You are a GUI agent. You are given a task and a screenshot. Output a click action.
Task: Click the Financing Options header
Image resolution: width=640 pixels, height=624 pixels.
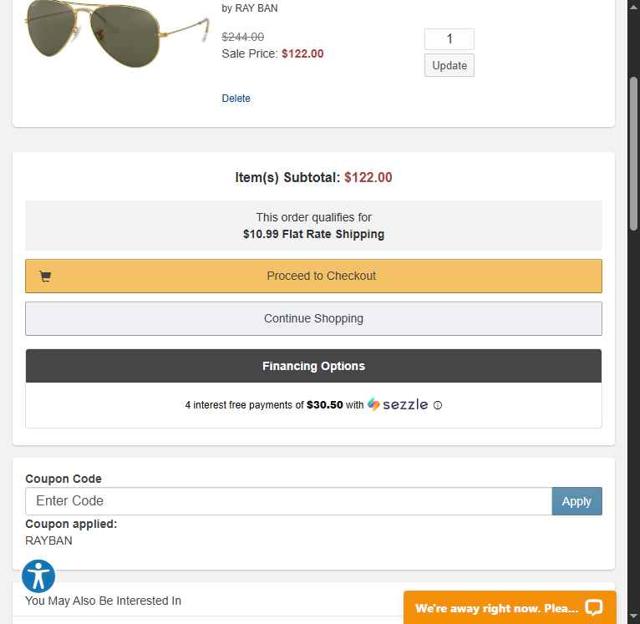tap(313, 366)
